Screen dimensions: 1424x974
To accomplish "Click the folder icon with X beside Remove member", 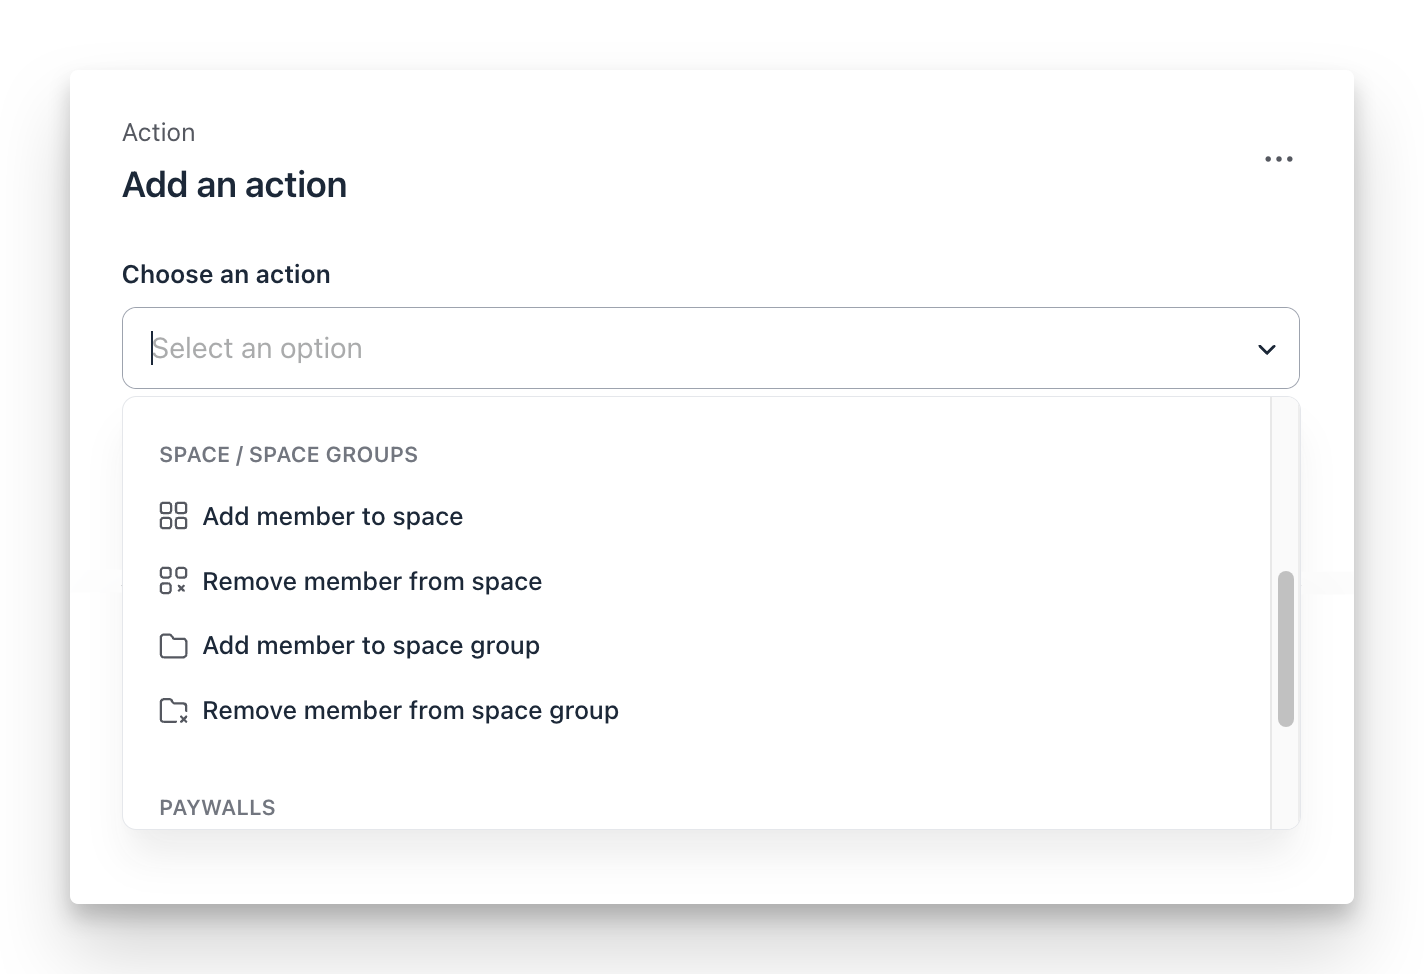I will click(x=173, y=710).
